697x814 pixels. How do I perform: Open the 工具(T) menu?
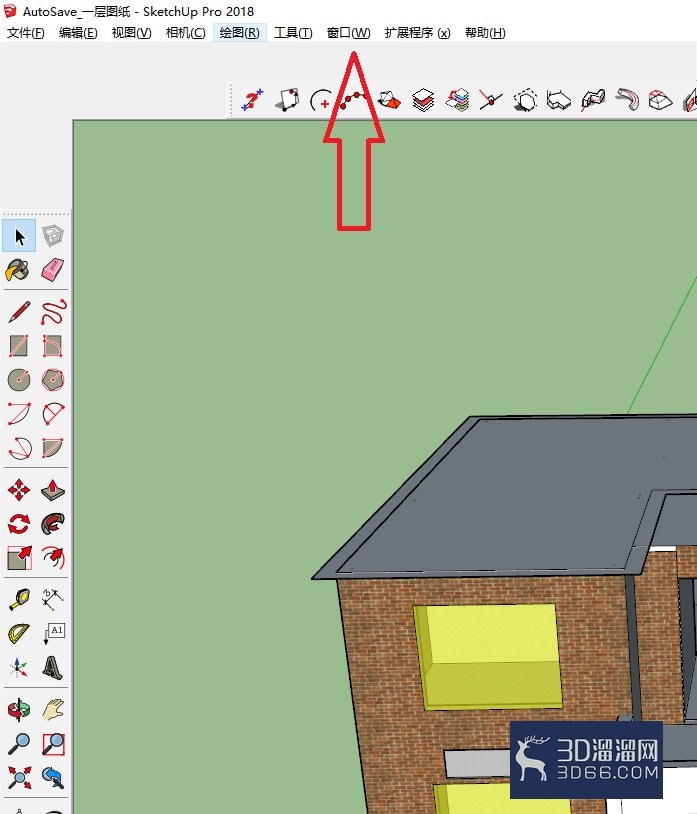(x=293, y=33)
